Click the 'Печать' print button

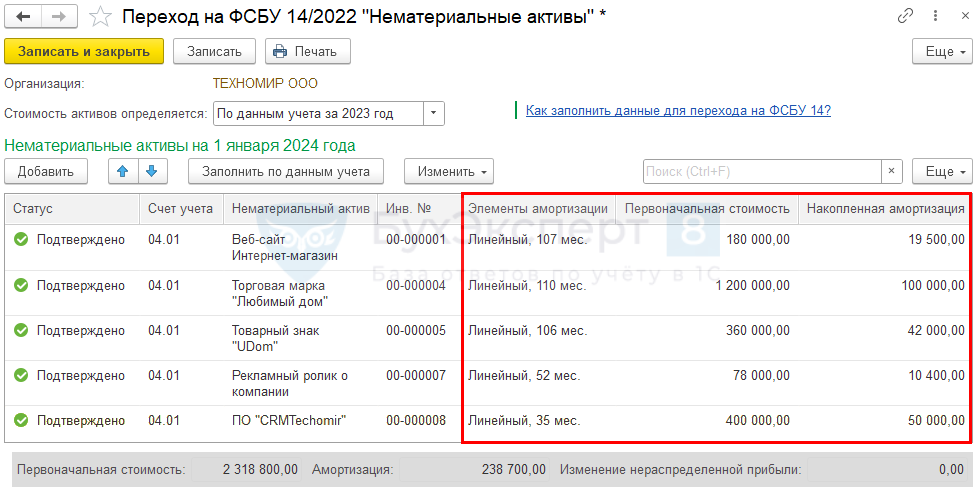coord(307,51)
